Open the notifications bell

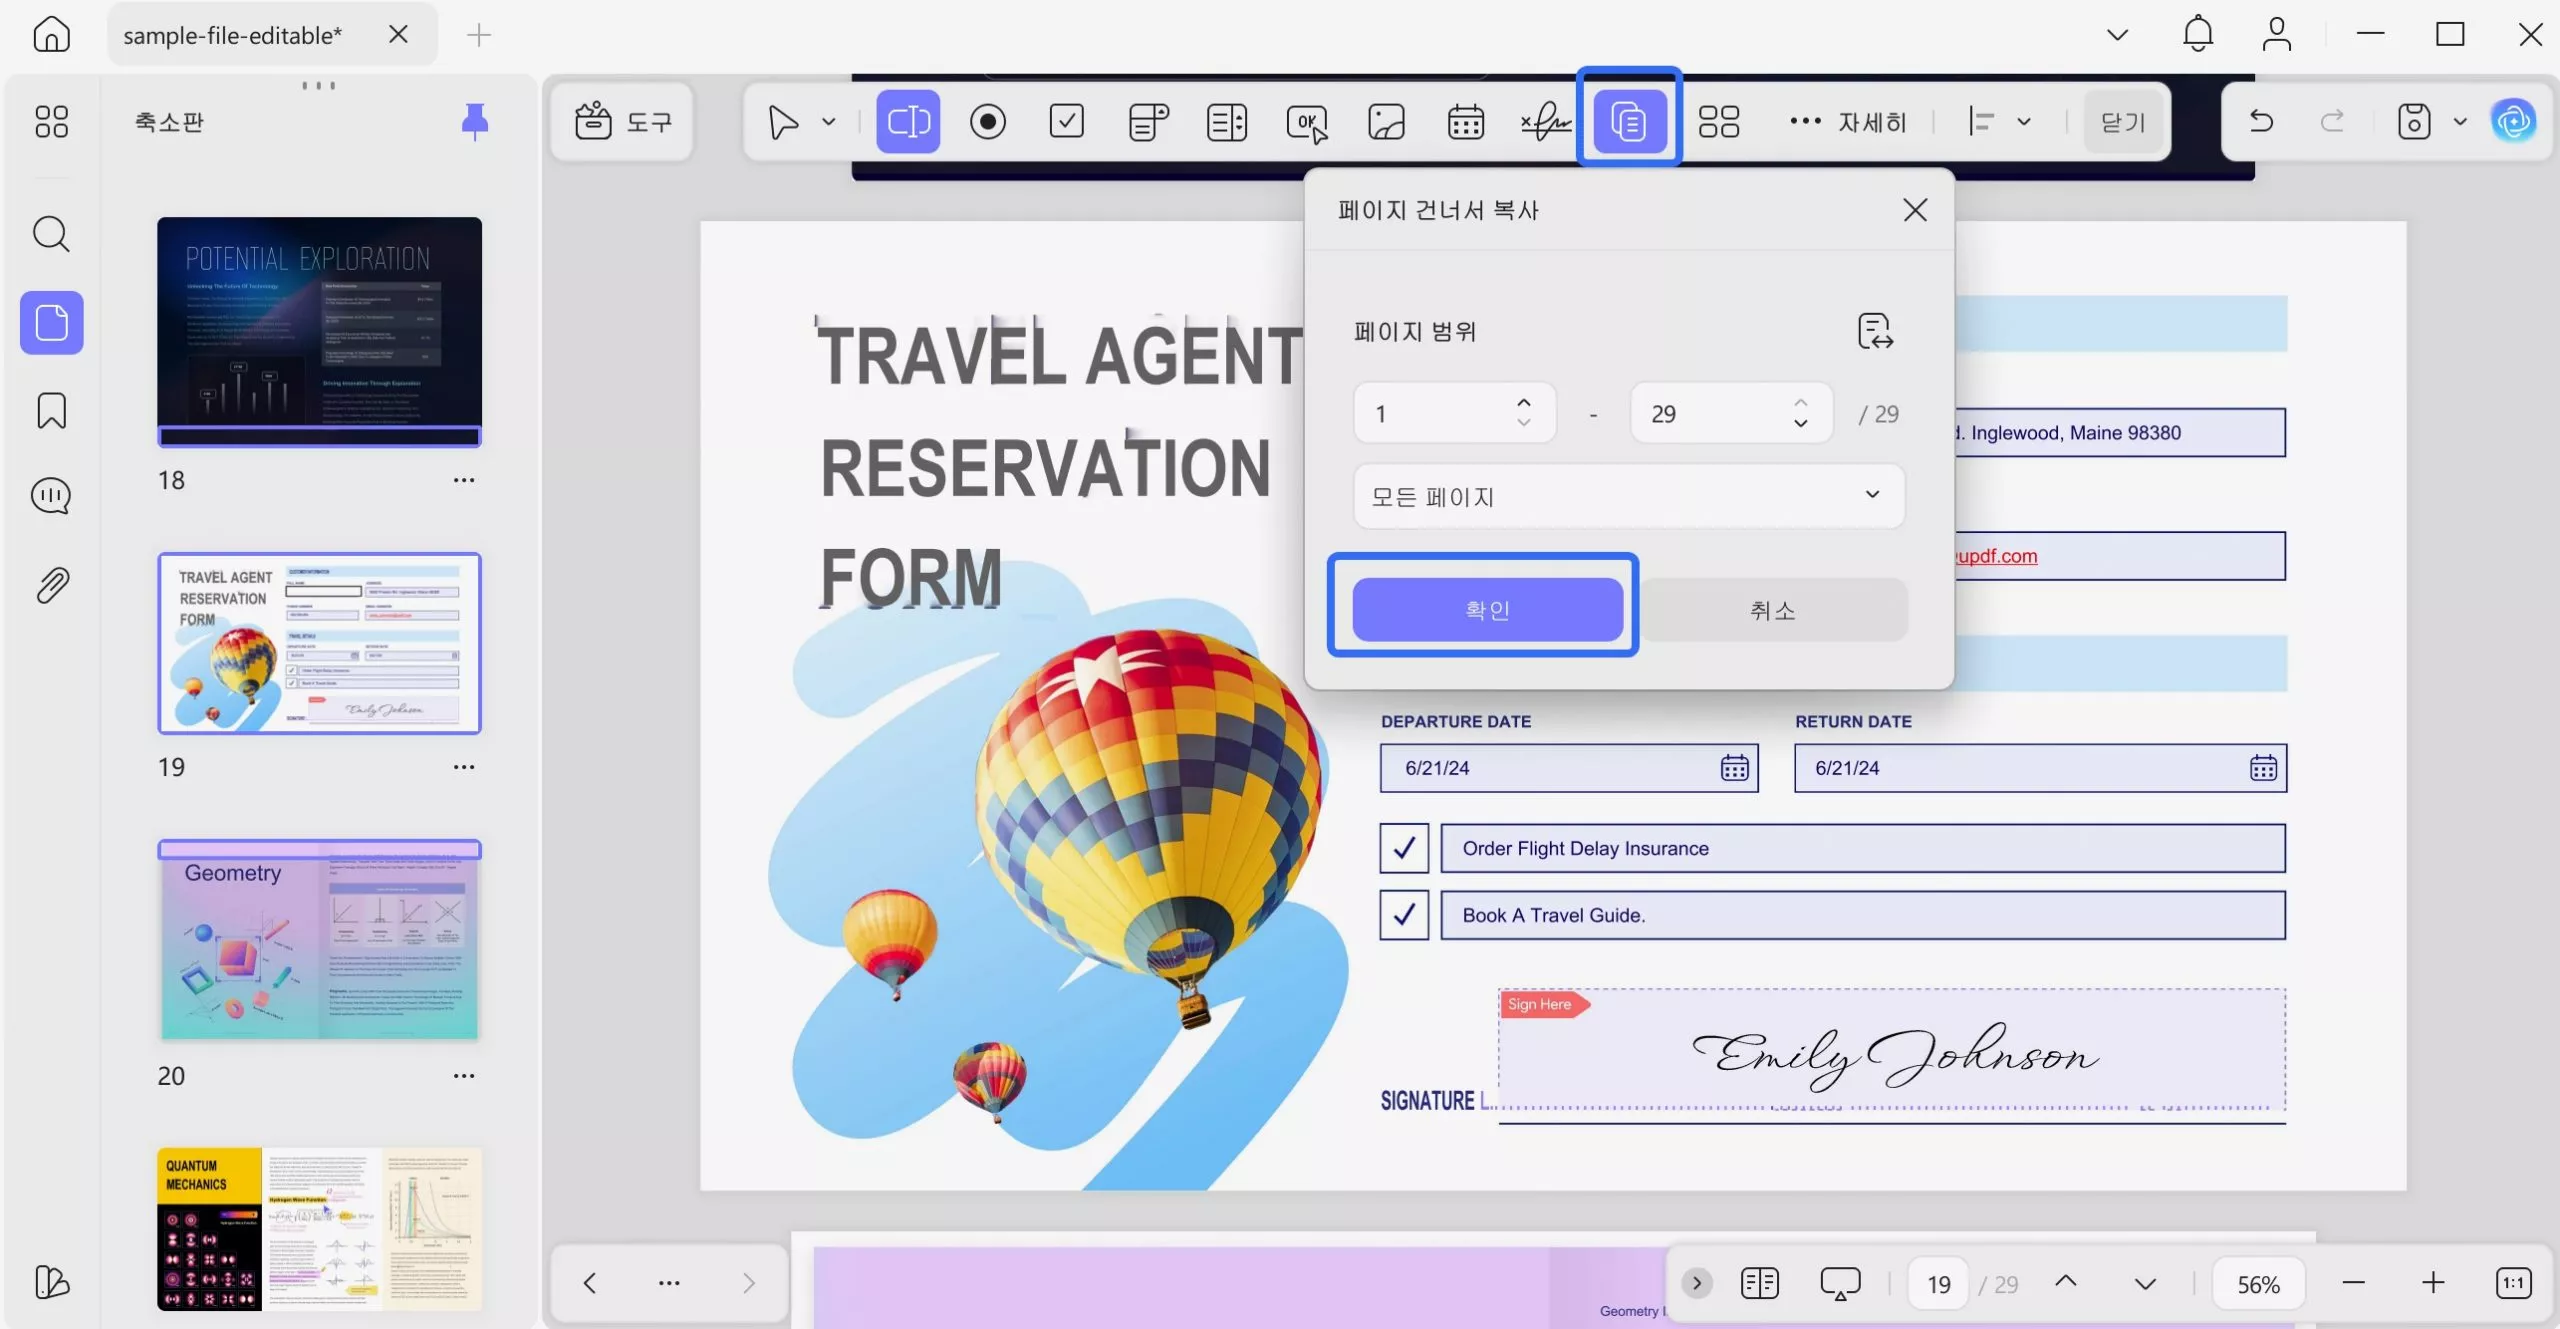2197,34
